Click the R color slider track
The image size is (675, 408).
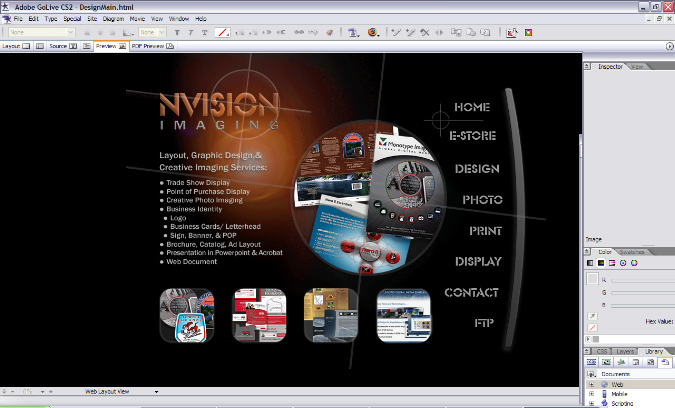coord(640,280)
